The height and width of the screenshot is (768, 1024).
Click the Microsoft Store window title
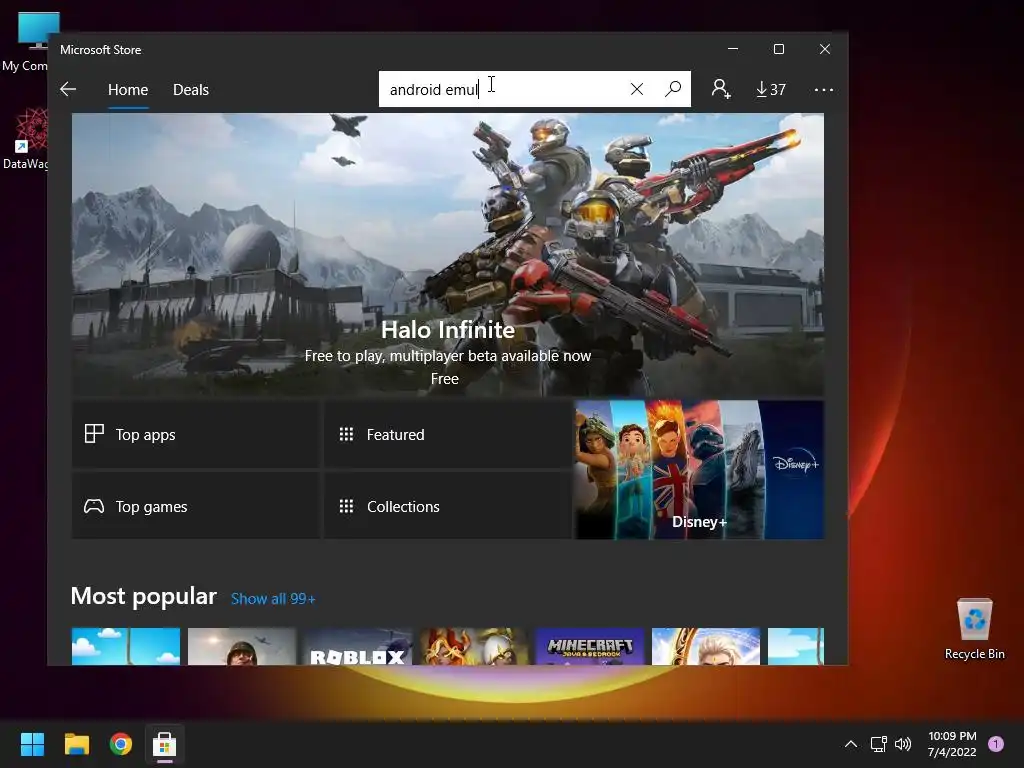(x=101, y=50)
